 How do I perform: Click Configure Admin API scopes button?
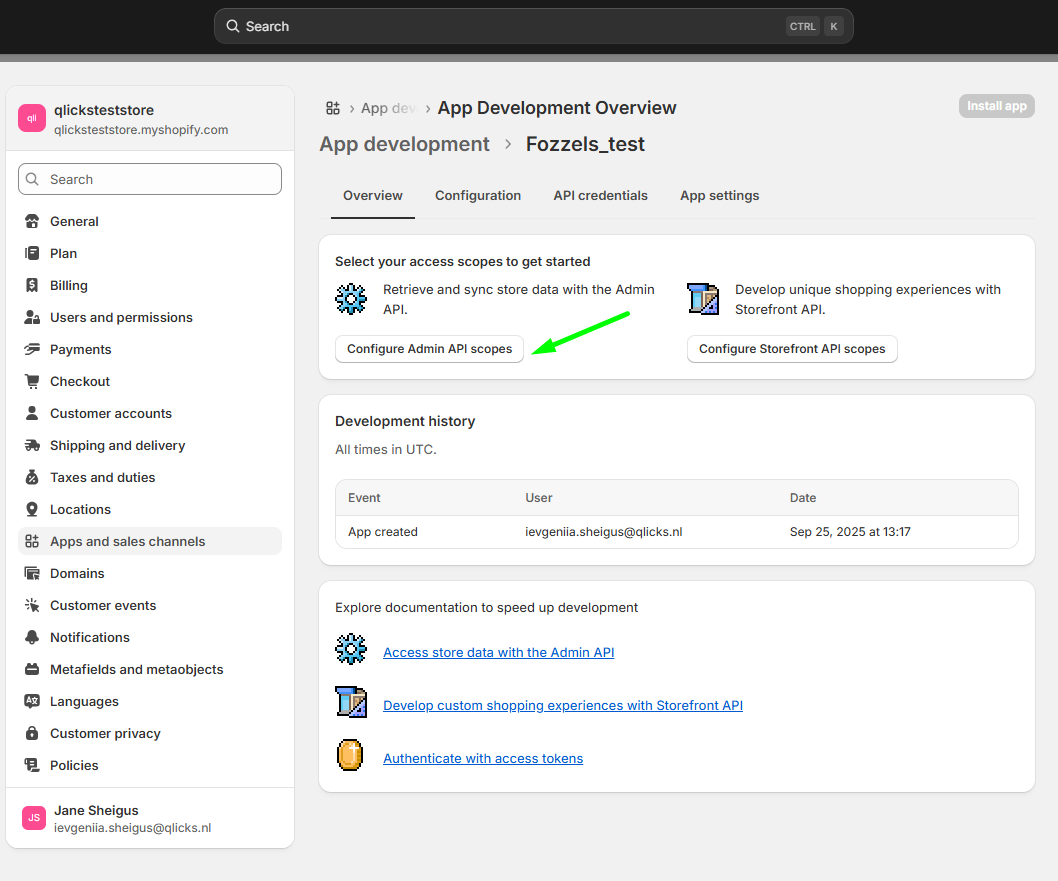(429, 349)
